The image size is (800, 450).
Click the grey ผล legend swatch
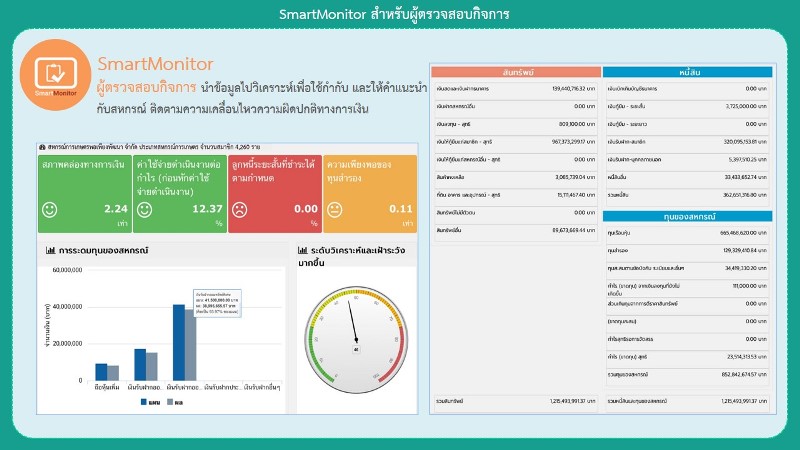[x=170, y=402]
